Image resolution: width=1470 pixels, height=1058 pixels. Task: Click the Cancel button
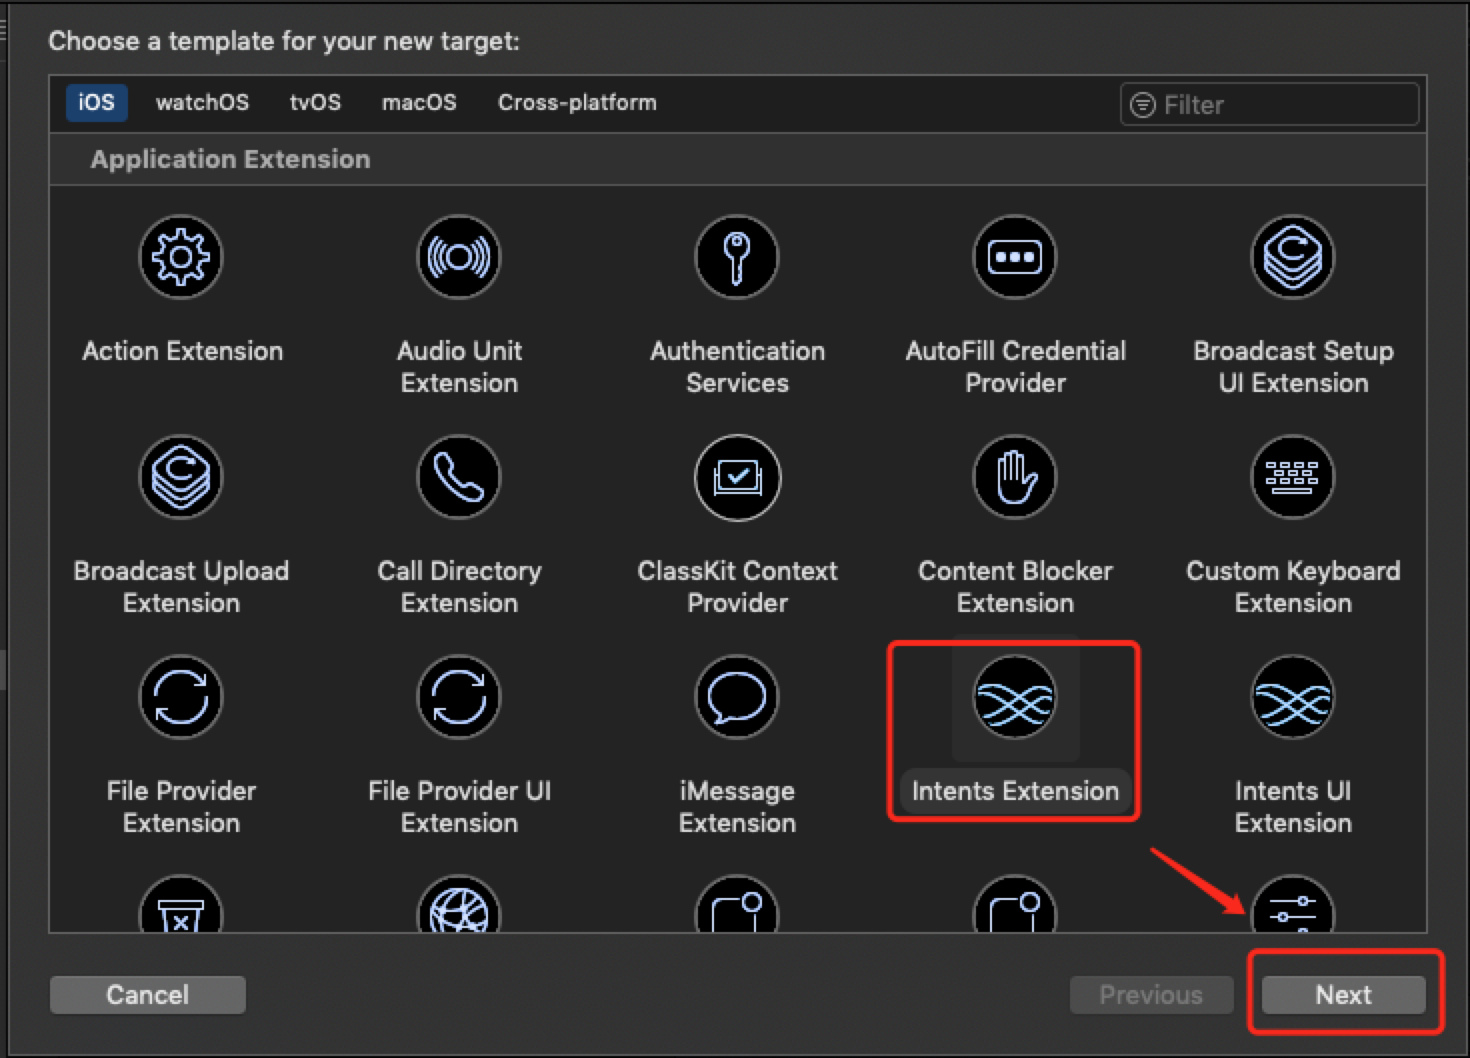pos(148,995)
